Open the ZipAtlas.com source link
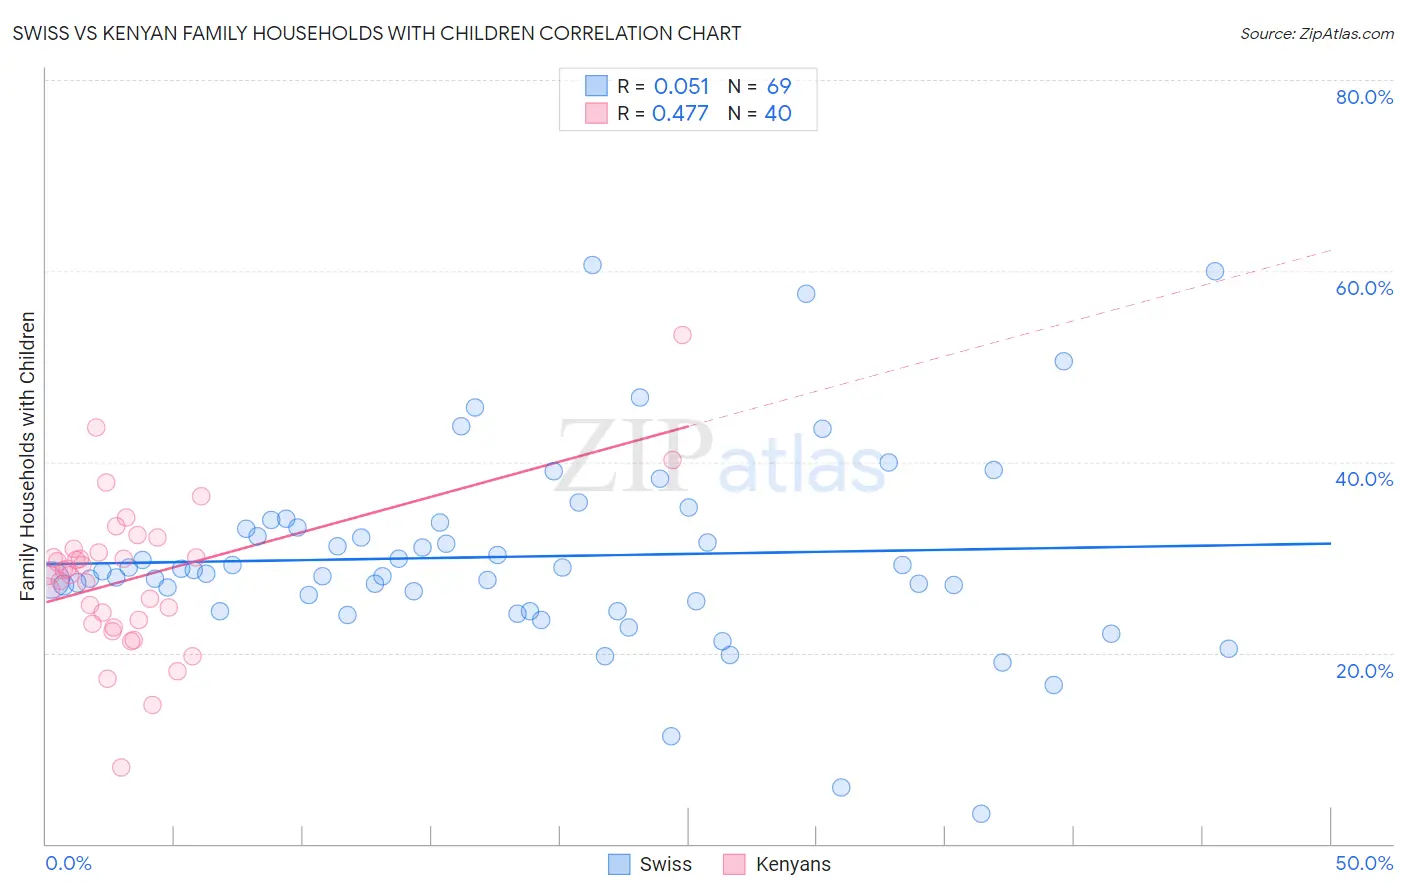This screenshot has height=892, width=1406. (1317, 33)
